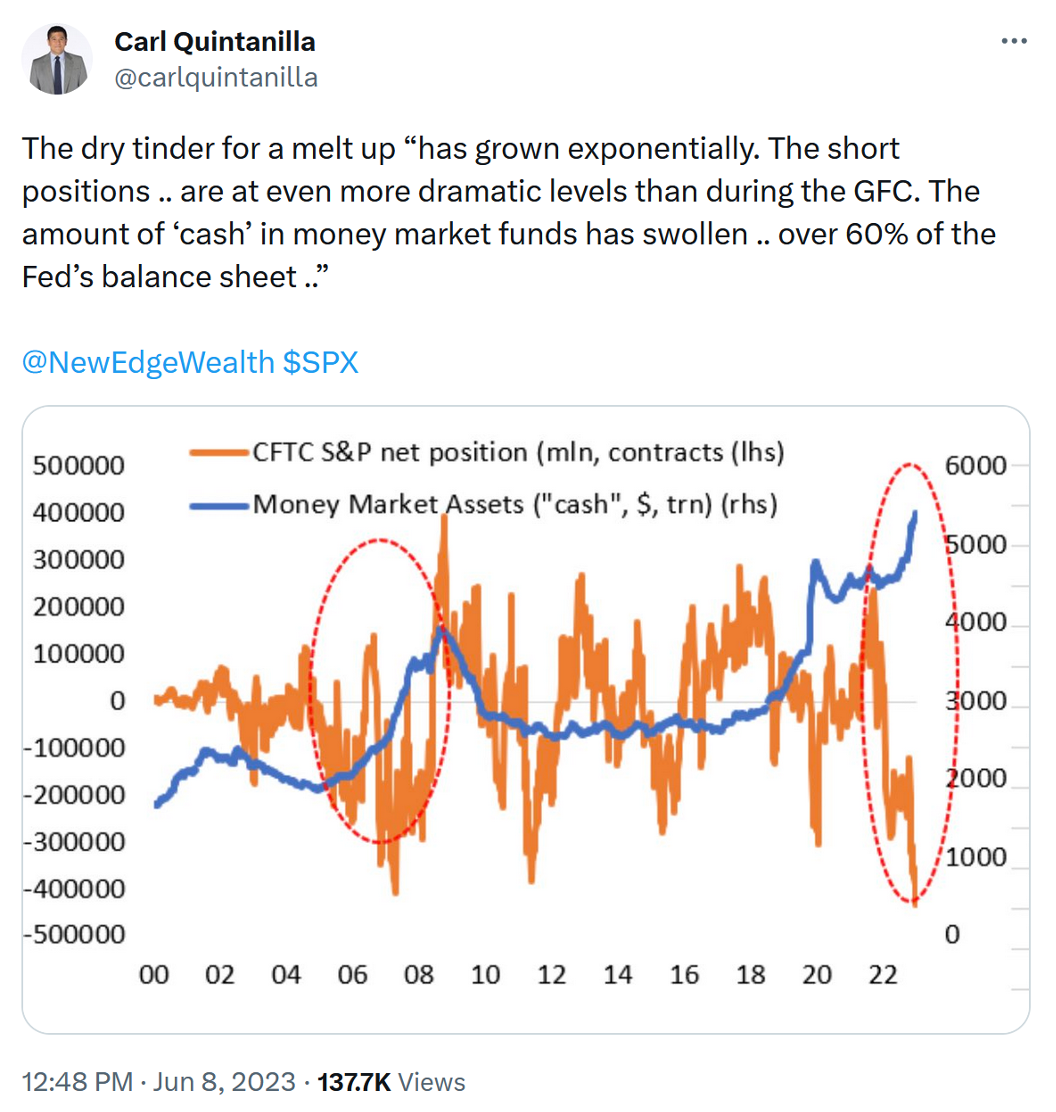Viewport: 1056px width, 1112px height.
Task: Open the Carl Quintanilla display name link
Action: [215, 41]
